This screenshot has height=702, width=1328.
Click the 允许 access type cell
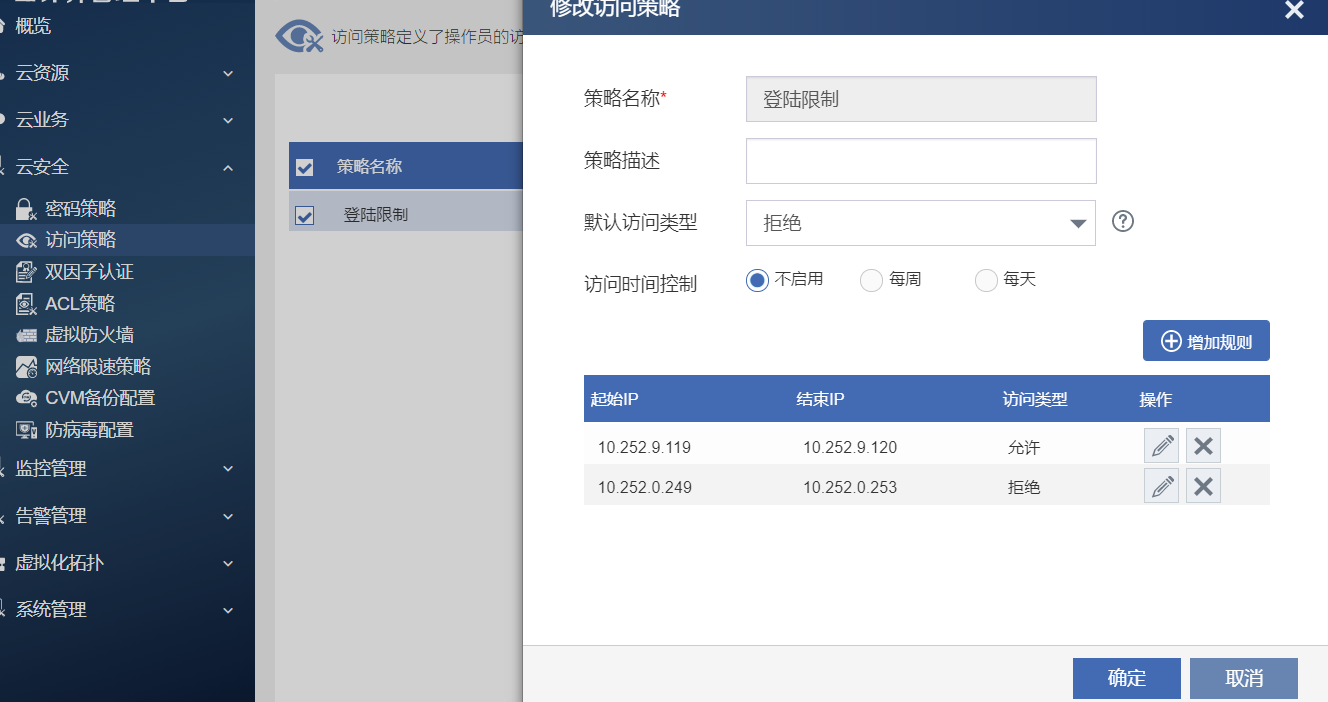1024,447
